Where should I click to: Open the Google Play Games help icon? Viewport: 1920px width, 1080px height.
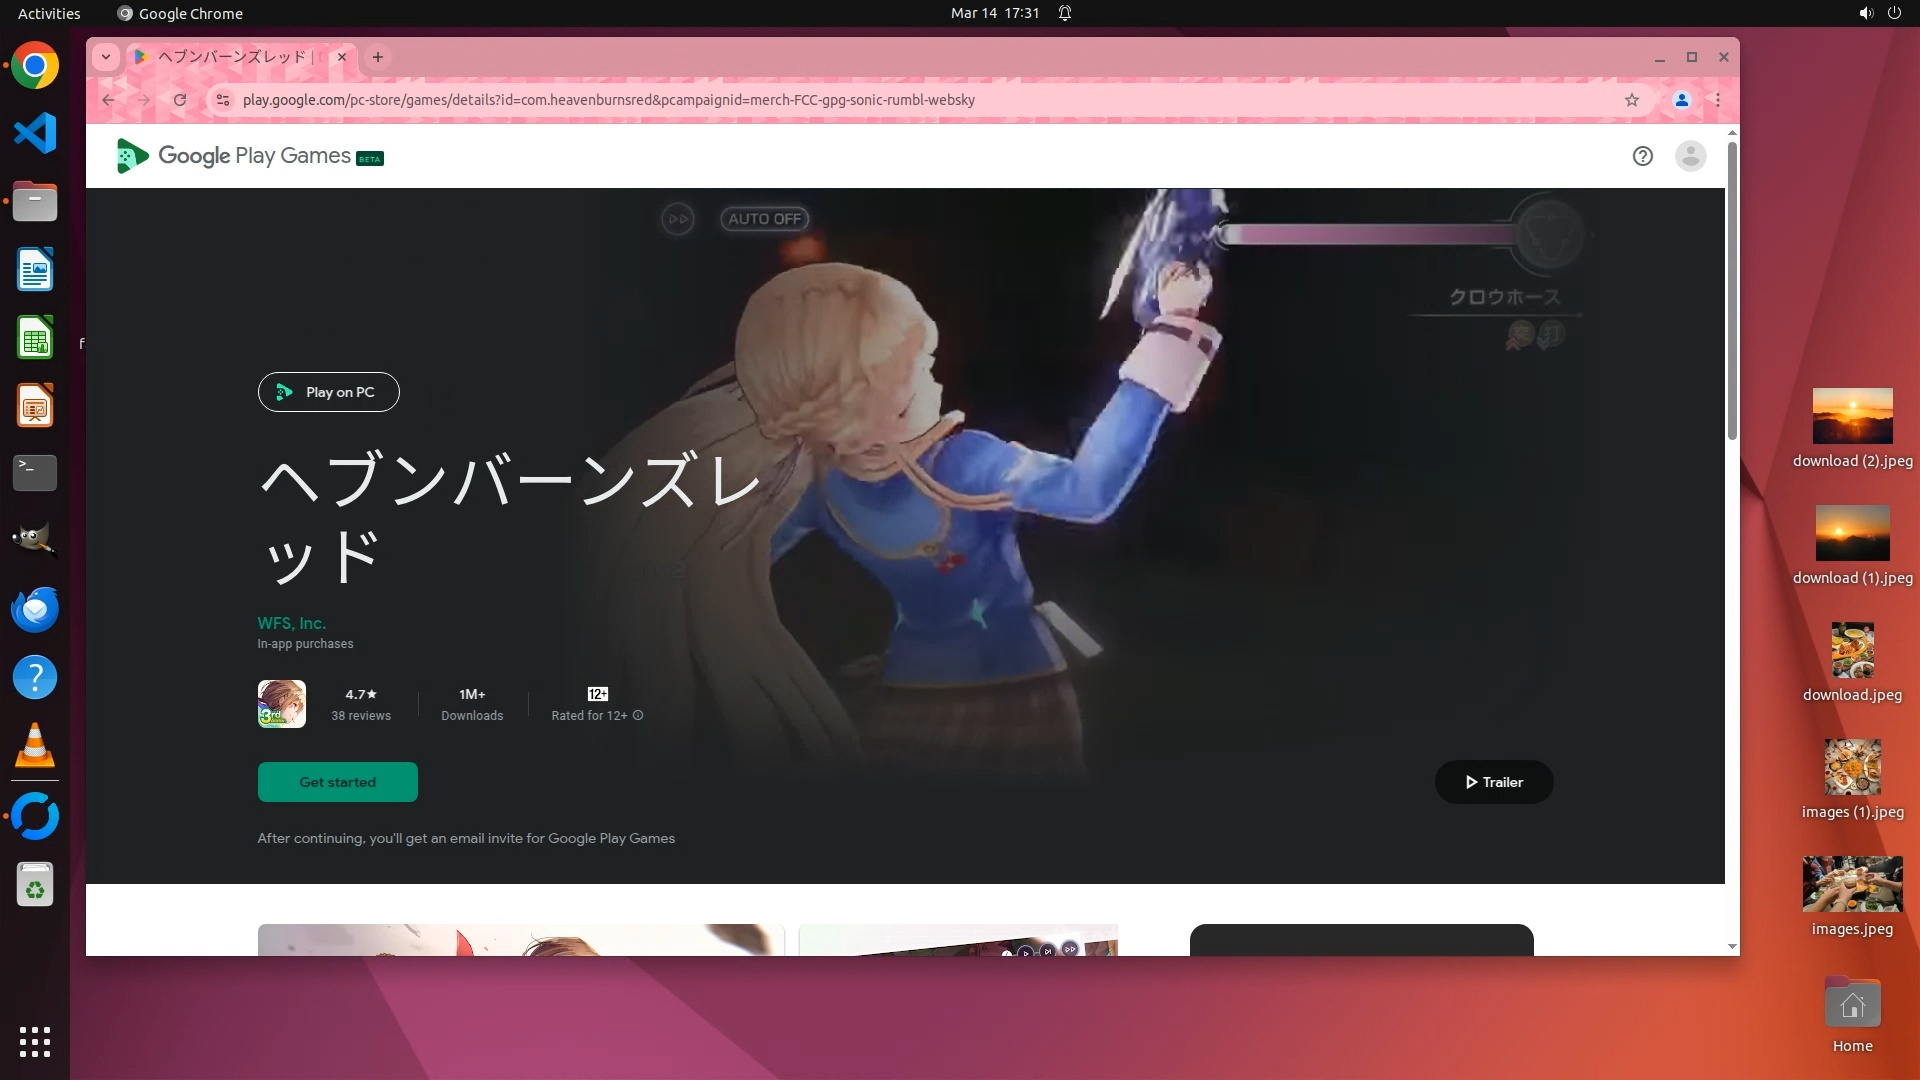[x=1642, y=156]
